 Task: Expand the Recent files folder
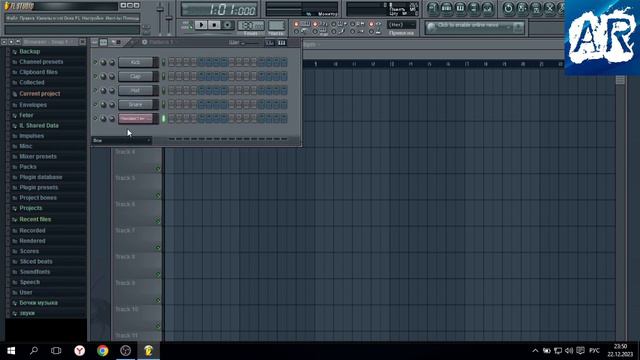click(x=35, y=219)
